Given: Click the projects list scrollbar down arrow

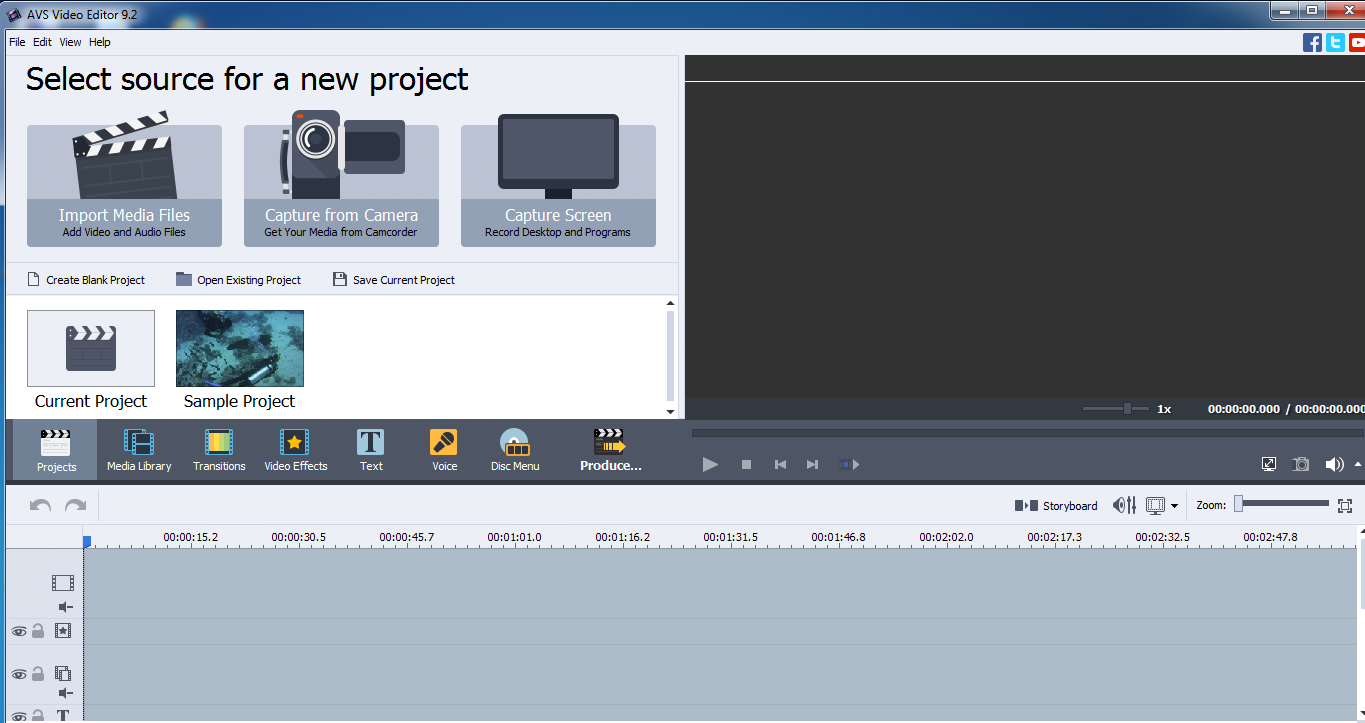Looking at the screenshot, I should 671,411.
